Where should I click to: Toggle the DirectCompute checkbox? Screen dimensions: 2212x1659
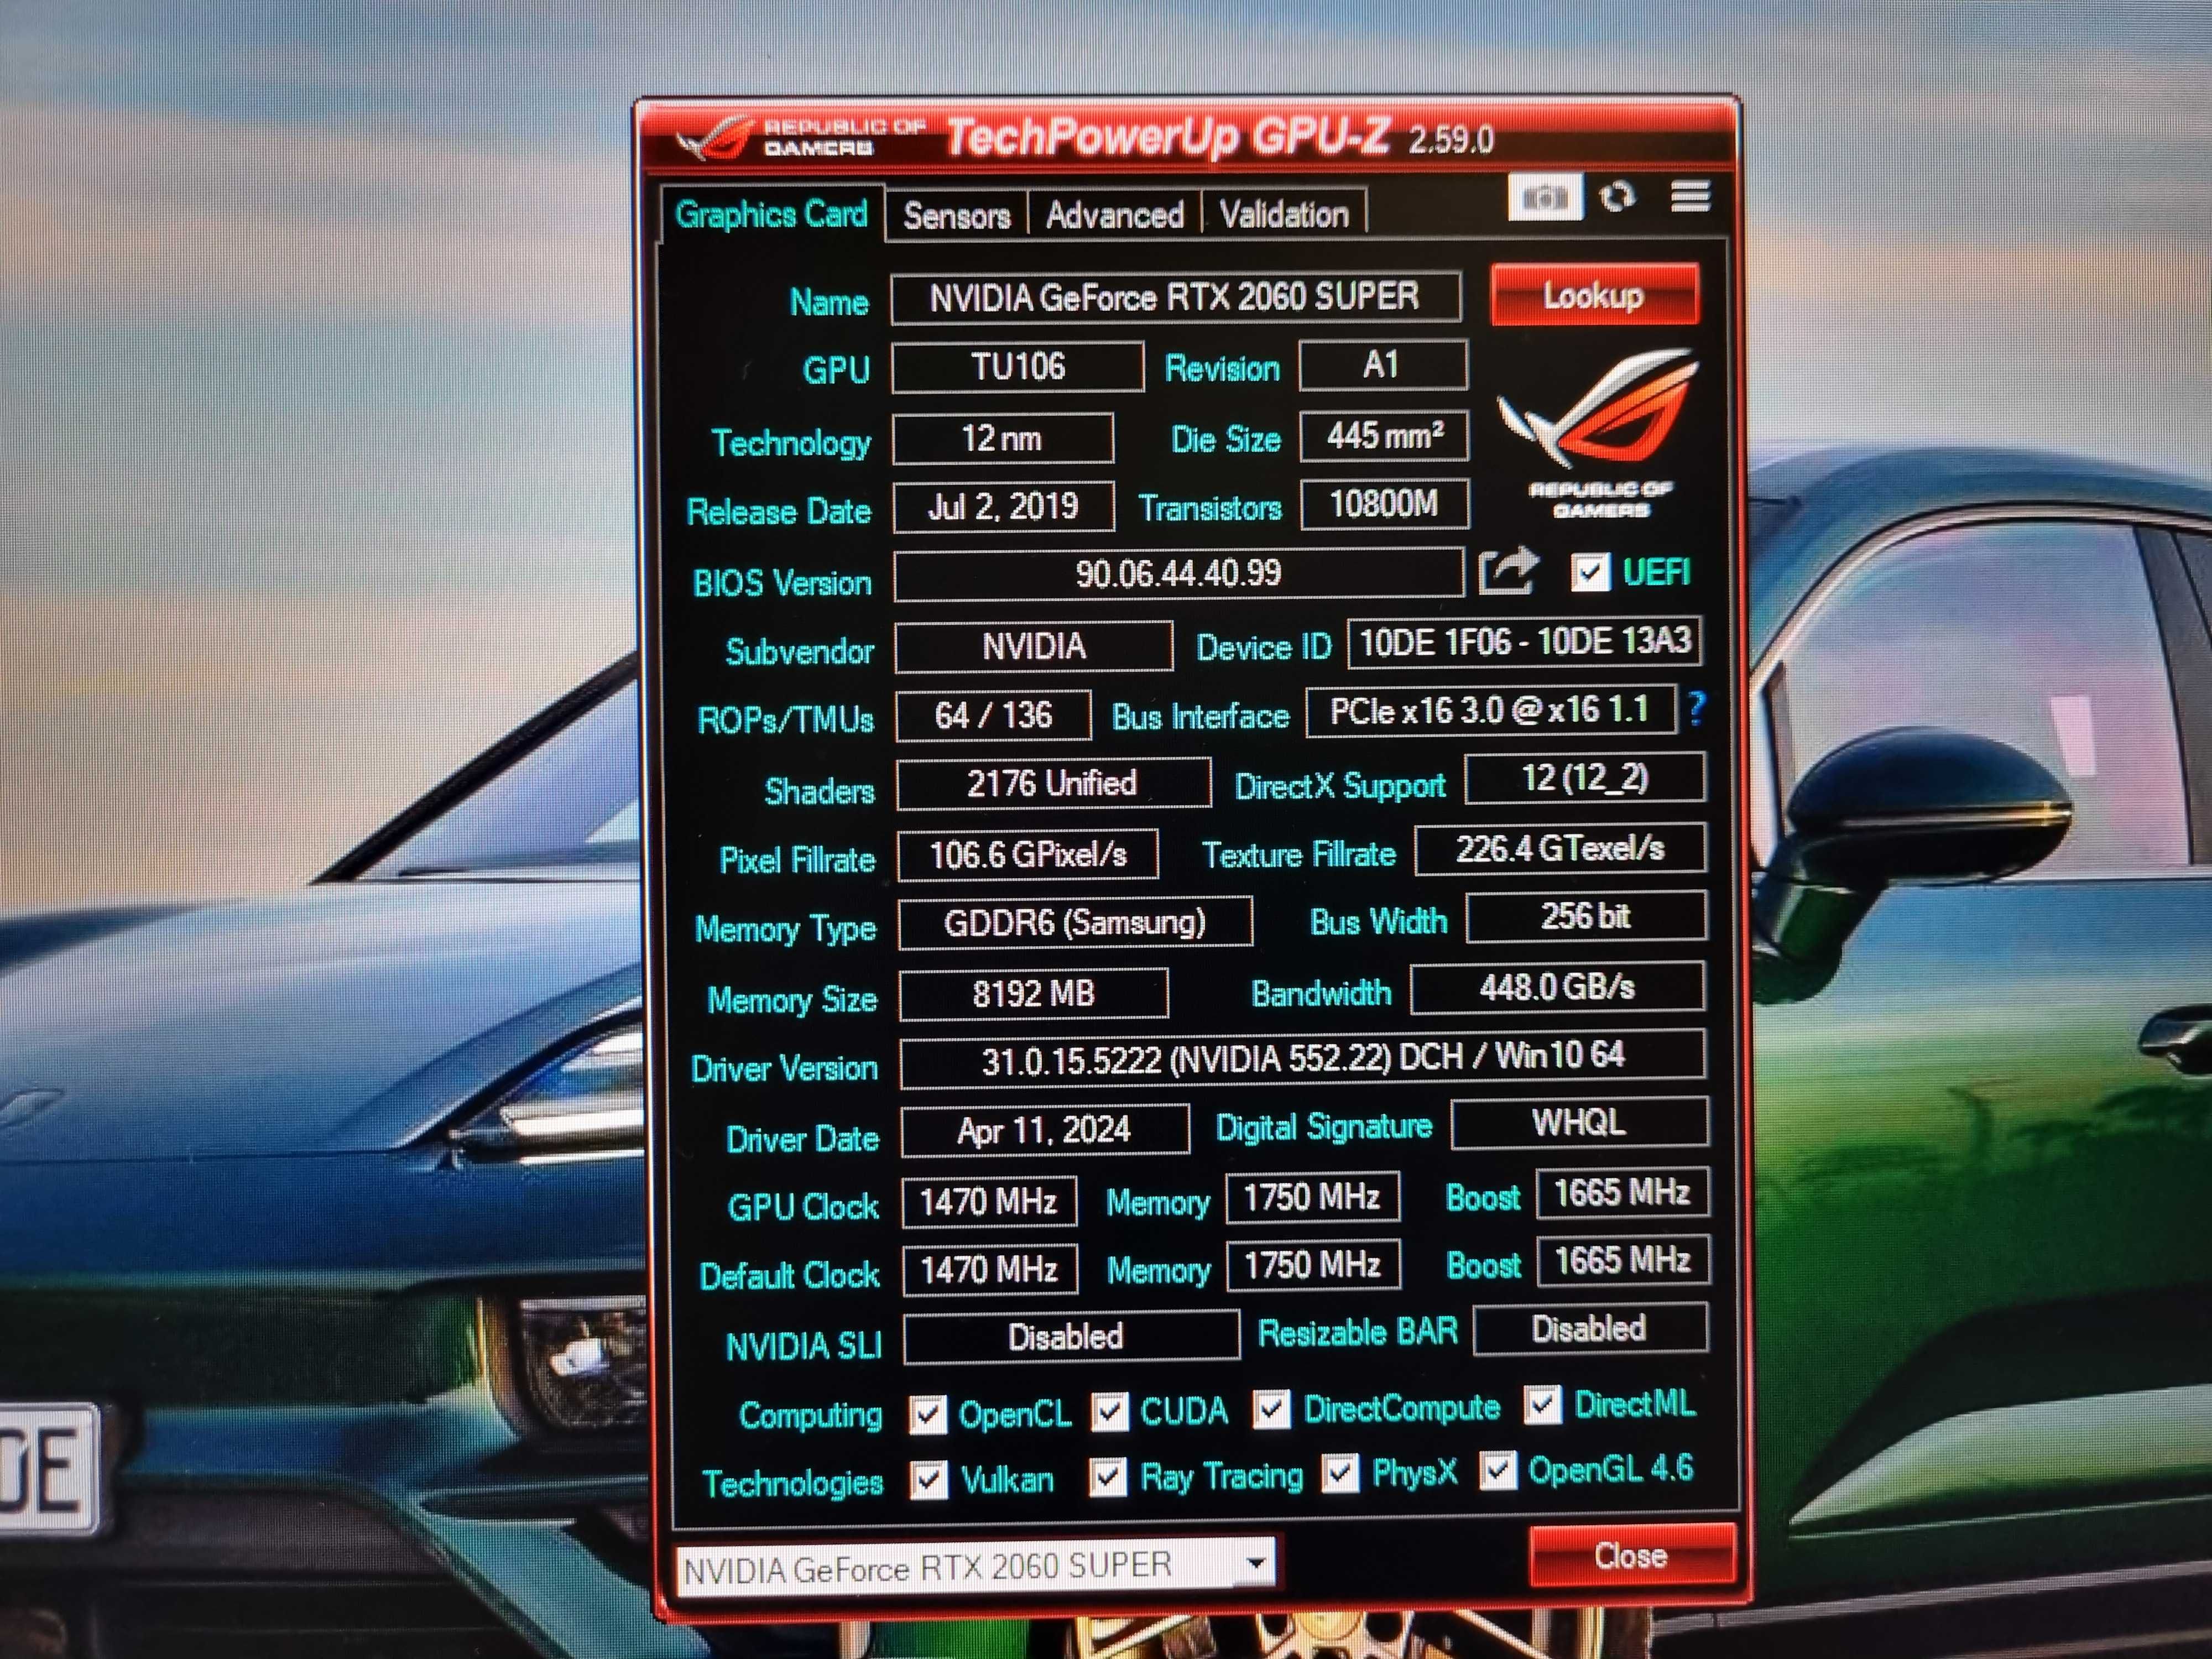[x=1271, y=1410]
